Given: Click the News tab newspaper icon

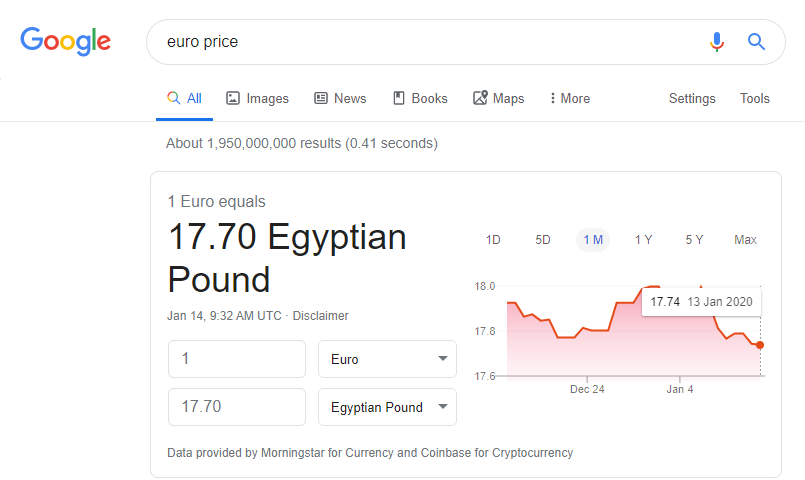Looking at the screenshot, I should click(321, 98).
